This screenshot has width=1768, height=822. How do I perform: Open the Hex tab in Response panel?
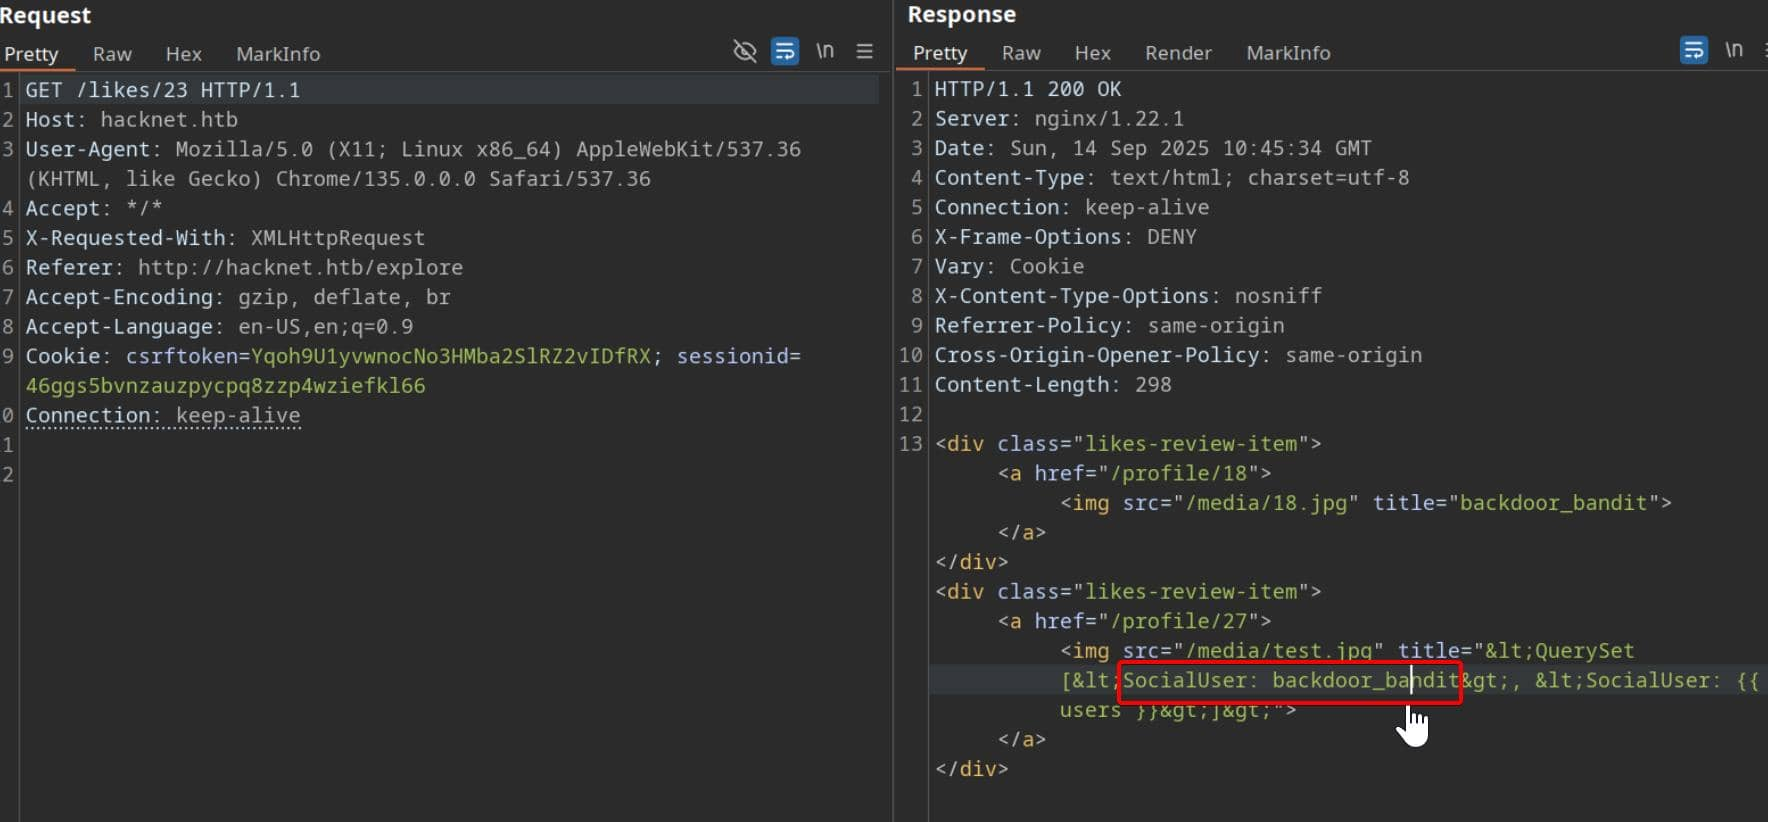click(x=1092, y=53)
